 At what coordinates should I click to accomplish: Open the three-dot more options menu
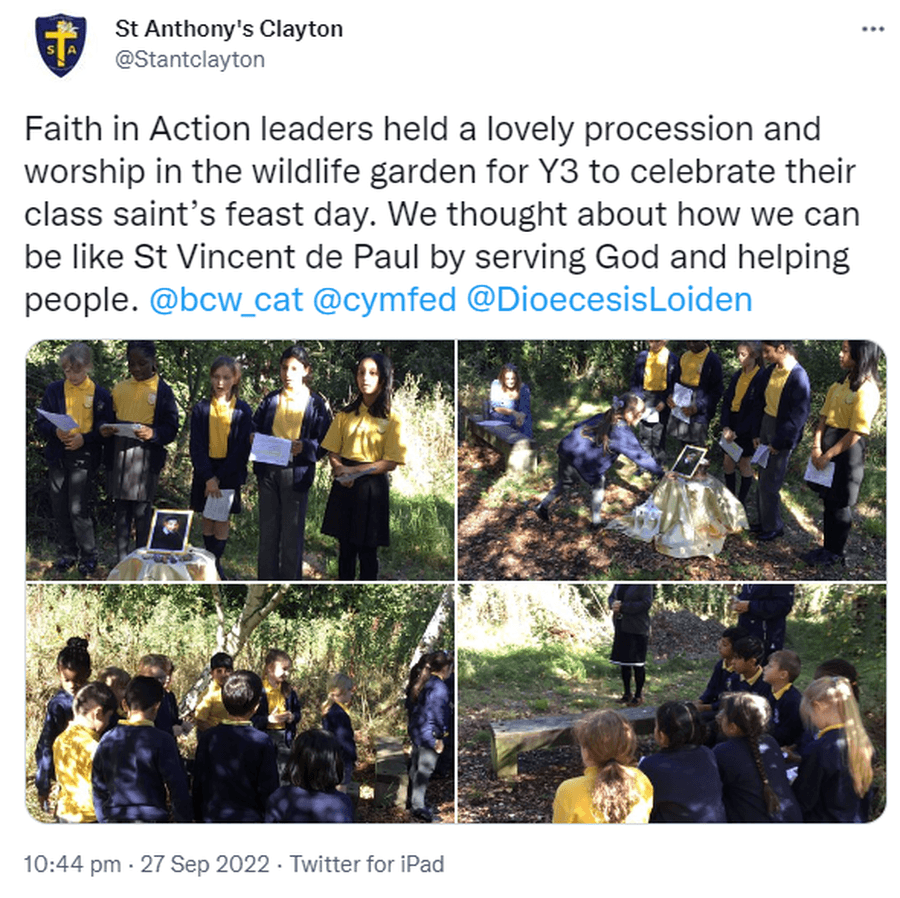(872, 29)
